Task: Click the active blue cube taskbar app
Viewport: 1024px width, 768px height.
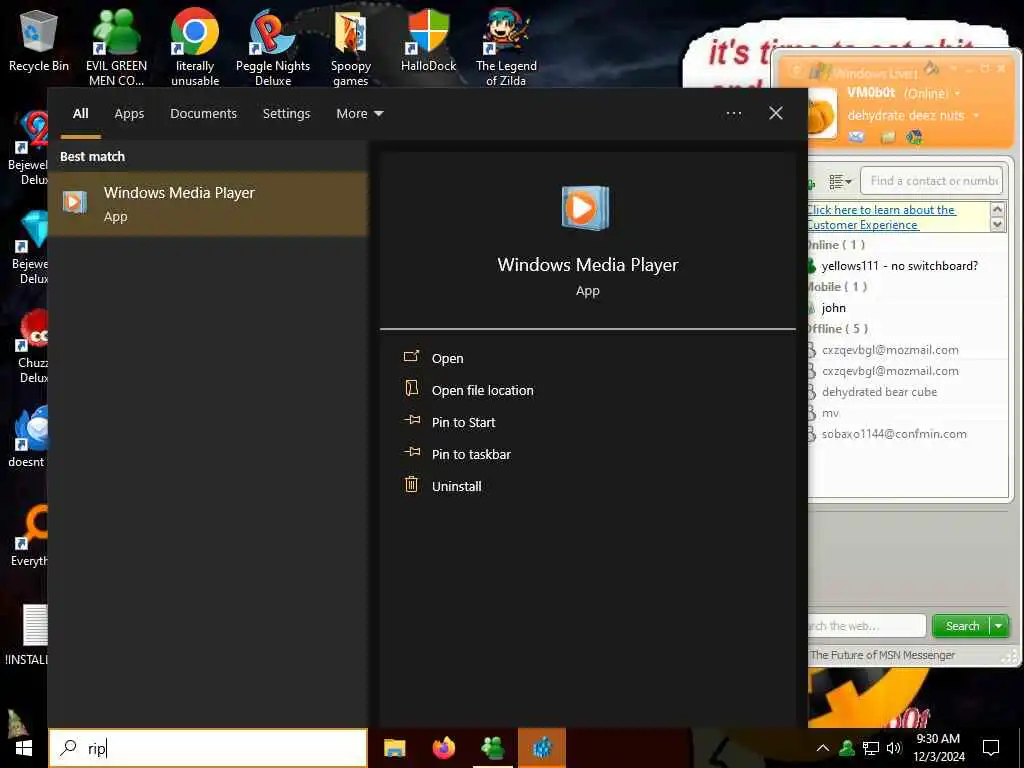Action: (541, 748)
